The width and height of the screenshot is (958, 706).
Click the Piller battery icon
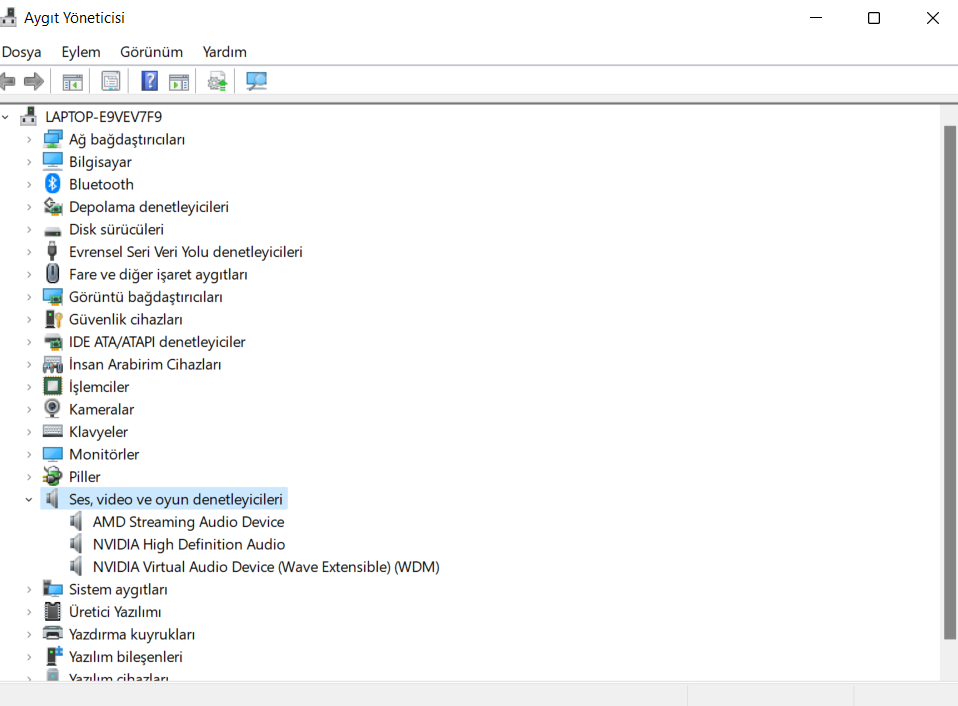53,476
